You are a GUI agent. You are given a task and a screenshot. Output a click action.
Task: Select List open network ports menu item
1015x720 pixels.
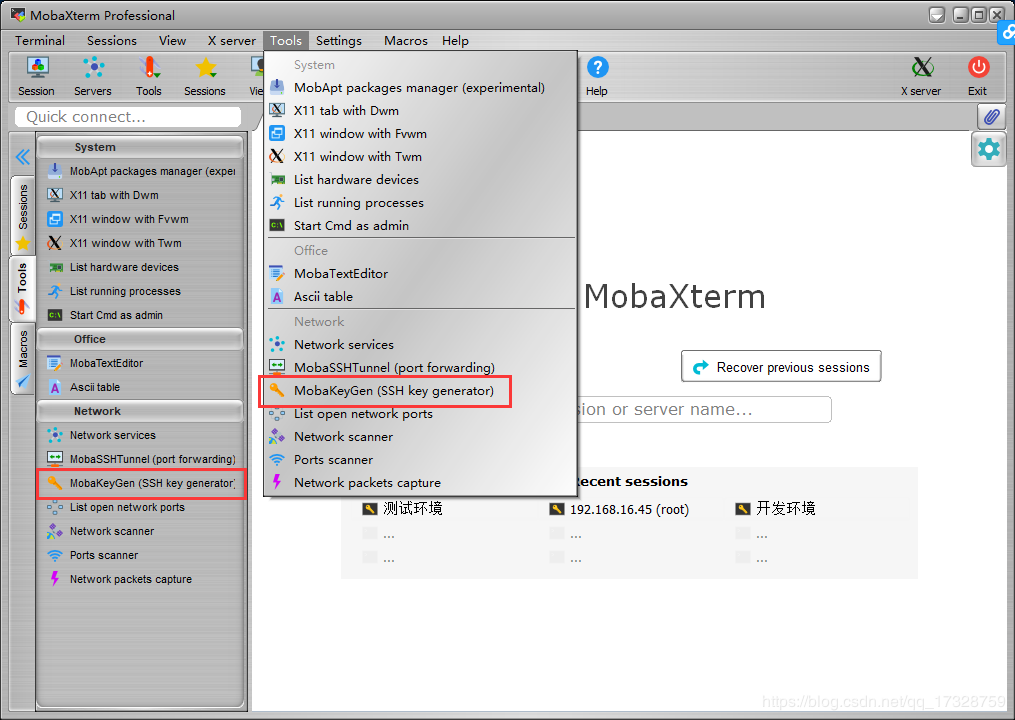click(421, 414)
